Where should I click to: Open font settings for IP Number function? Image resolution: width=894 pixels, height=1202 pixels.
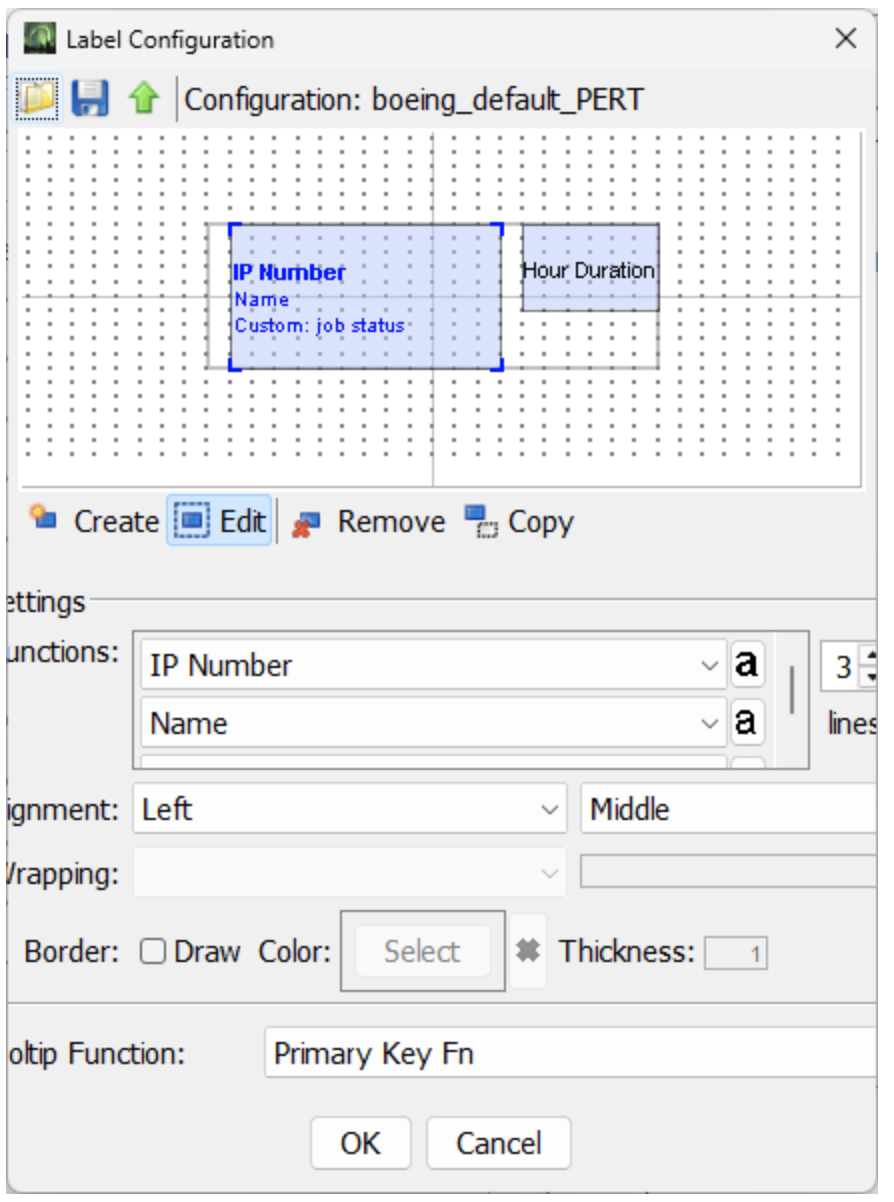point(746,665)
